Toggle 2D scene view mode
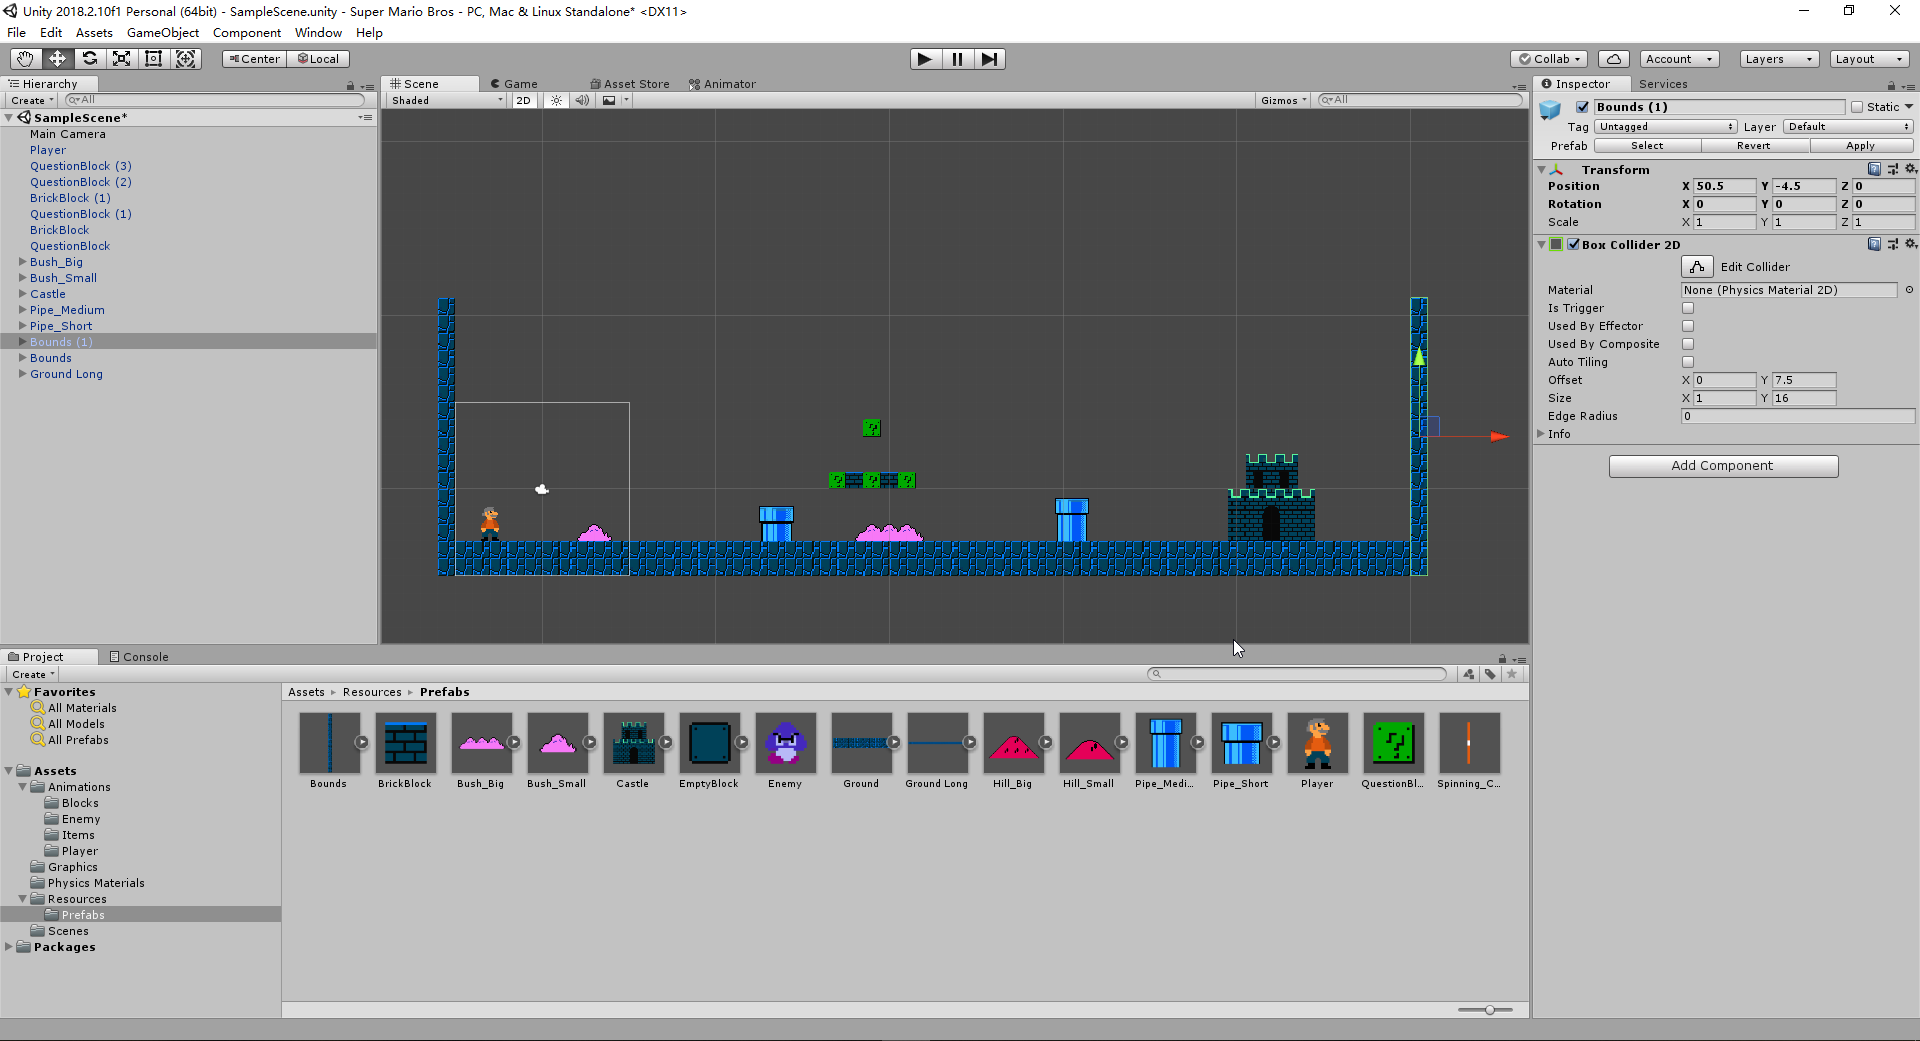The image size is (1920, 1041). click(x=524, y=100)
